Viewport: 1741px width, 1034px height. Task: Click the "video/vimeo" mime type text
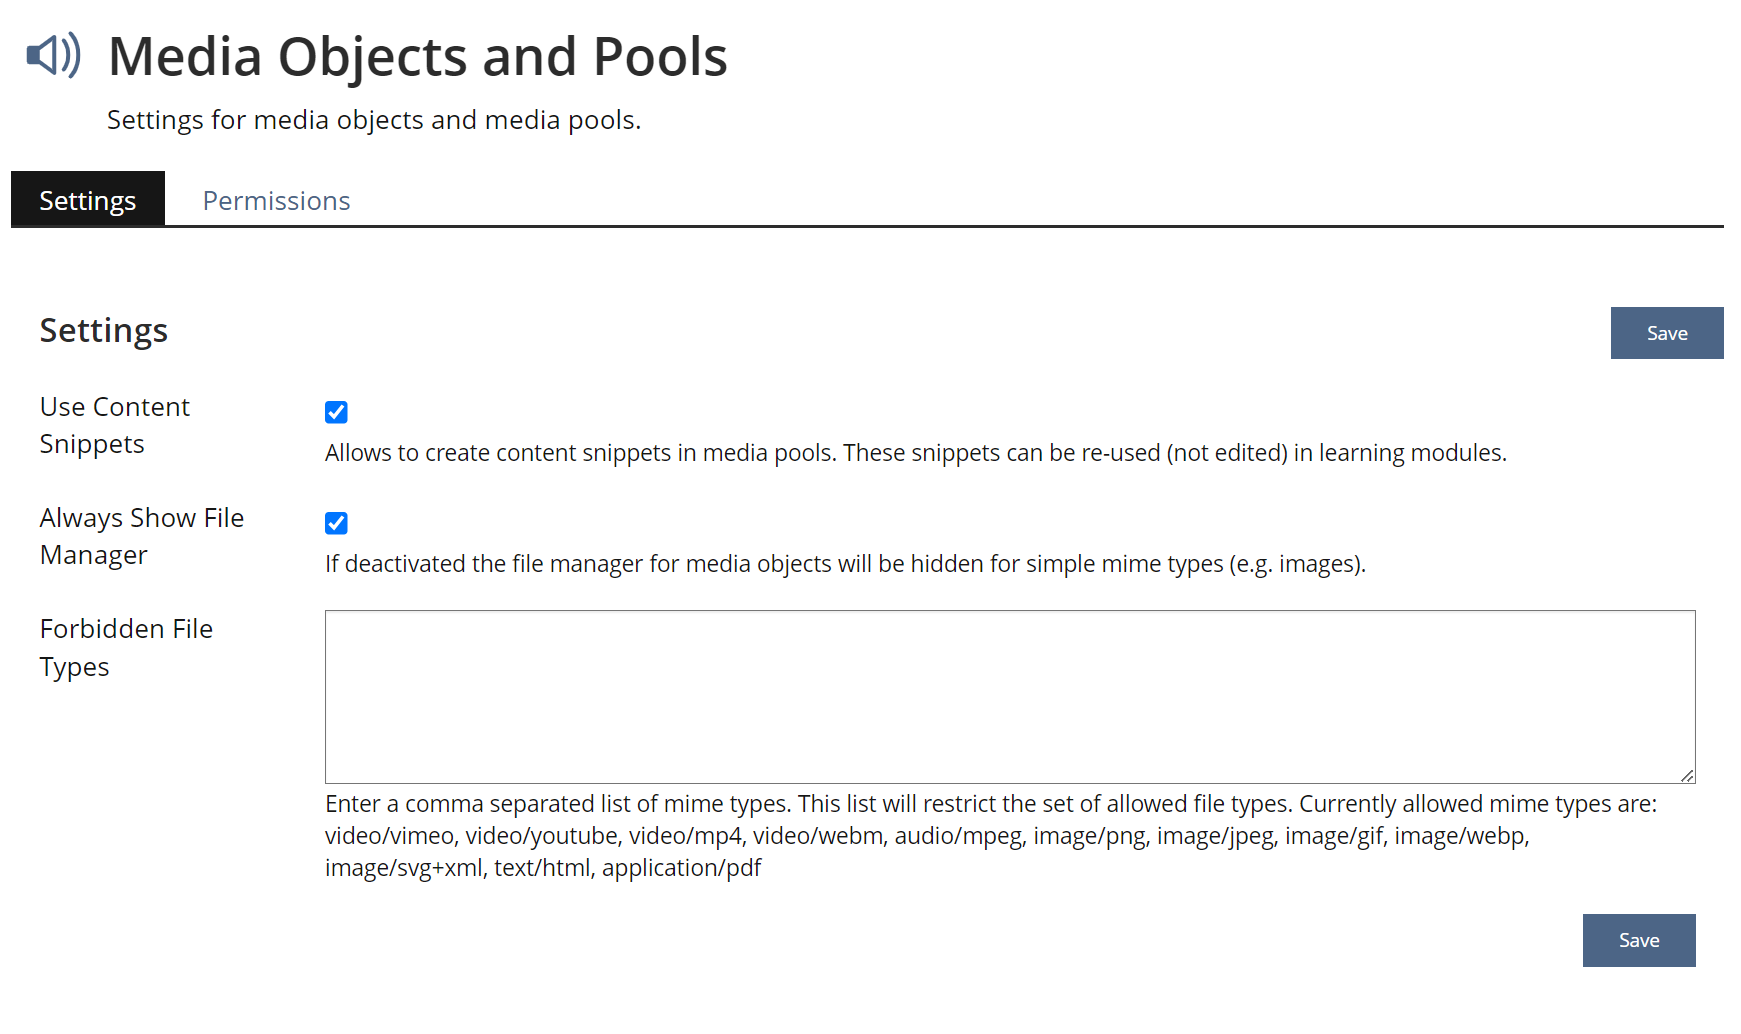click(389, 836)
